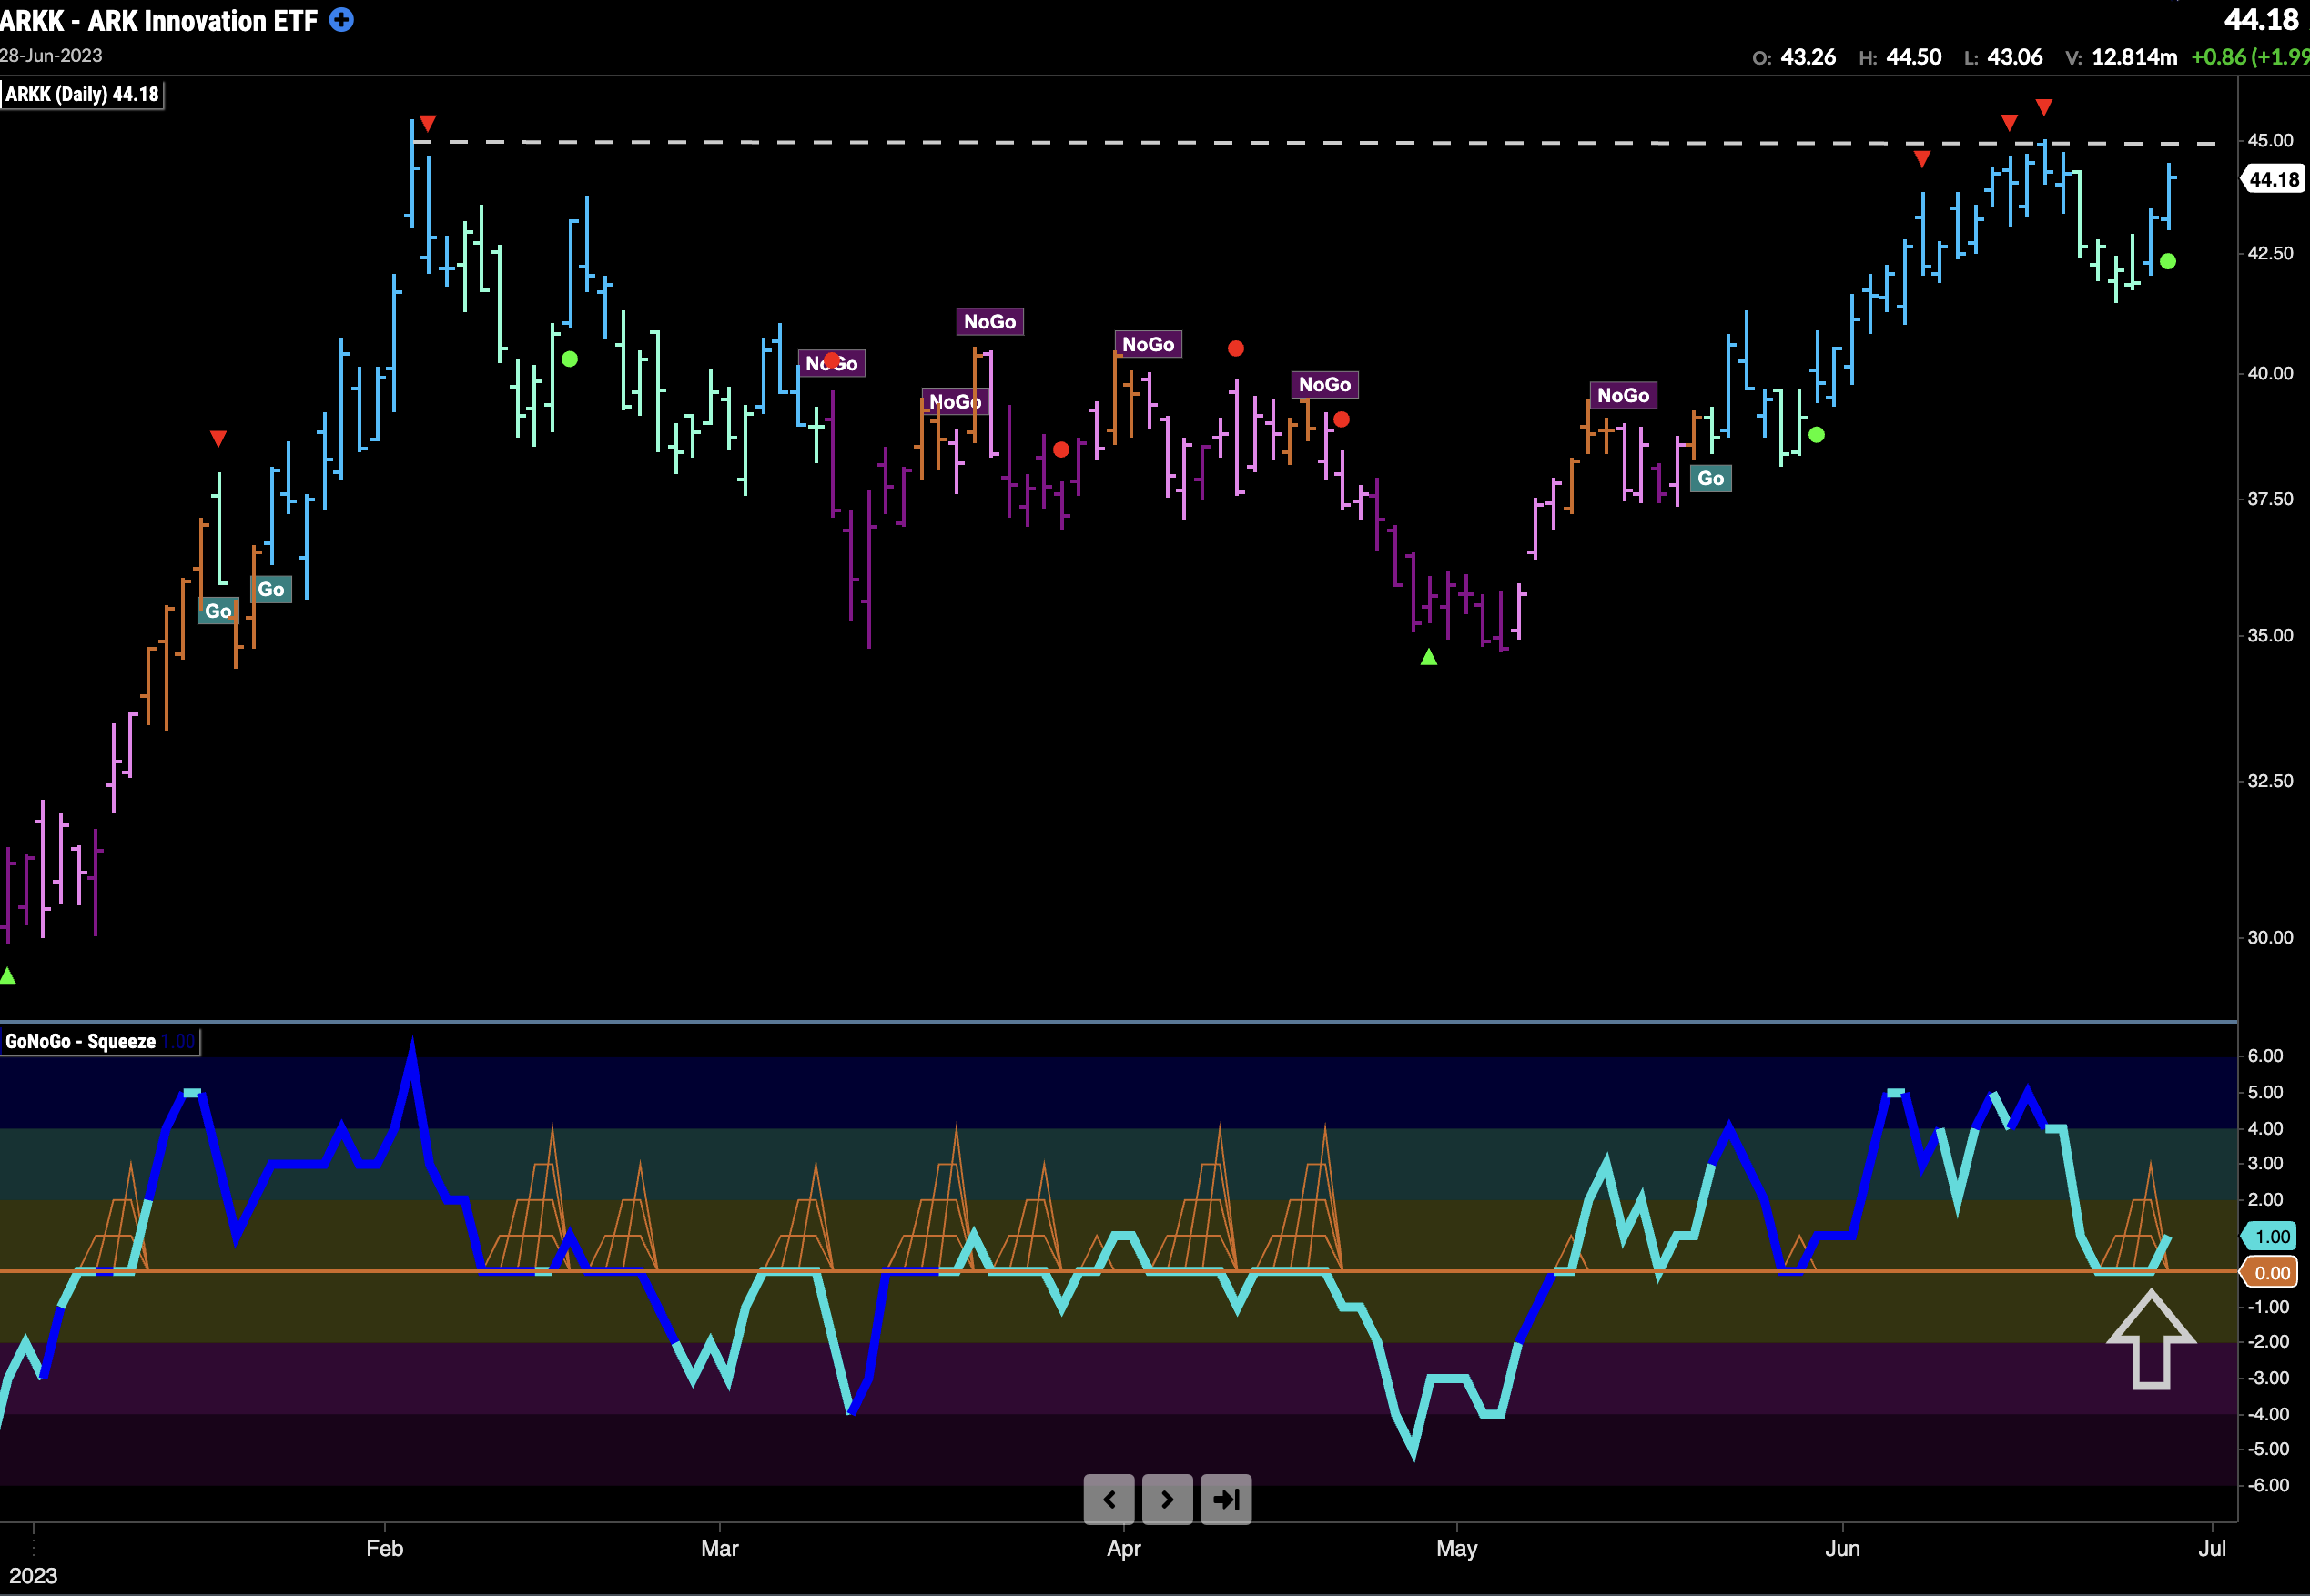Viewport: 2310px width, 1596px height.
Task: Open the ARKK (Daily) 44.18 legend label
Action: (x=82, y=95)
